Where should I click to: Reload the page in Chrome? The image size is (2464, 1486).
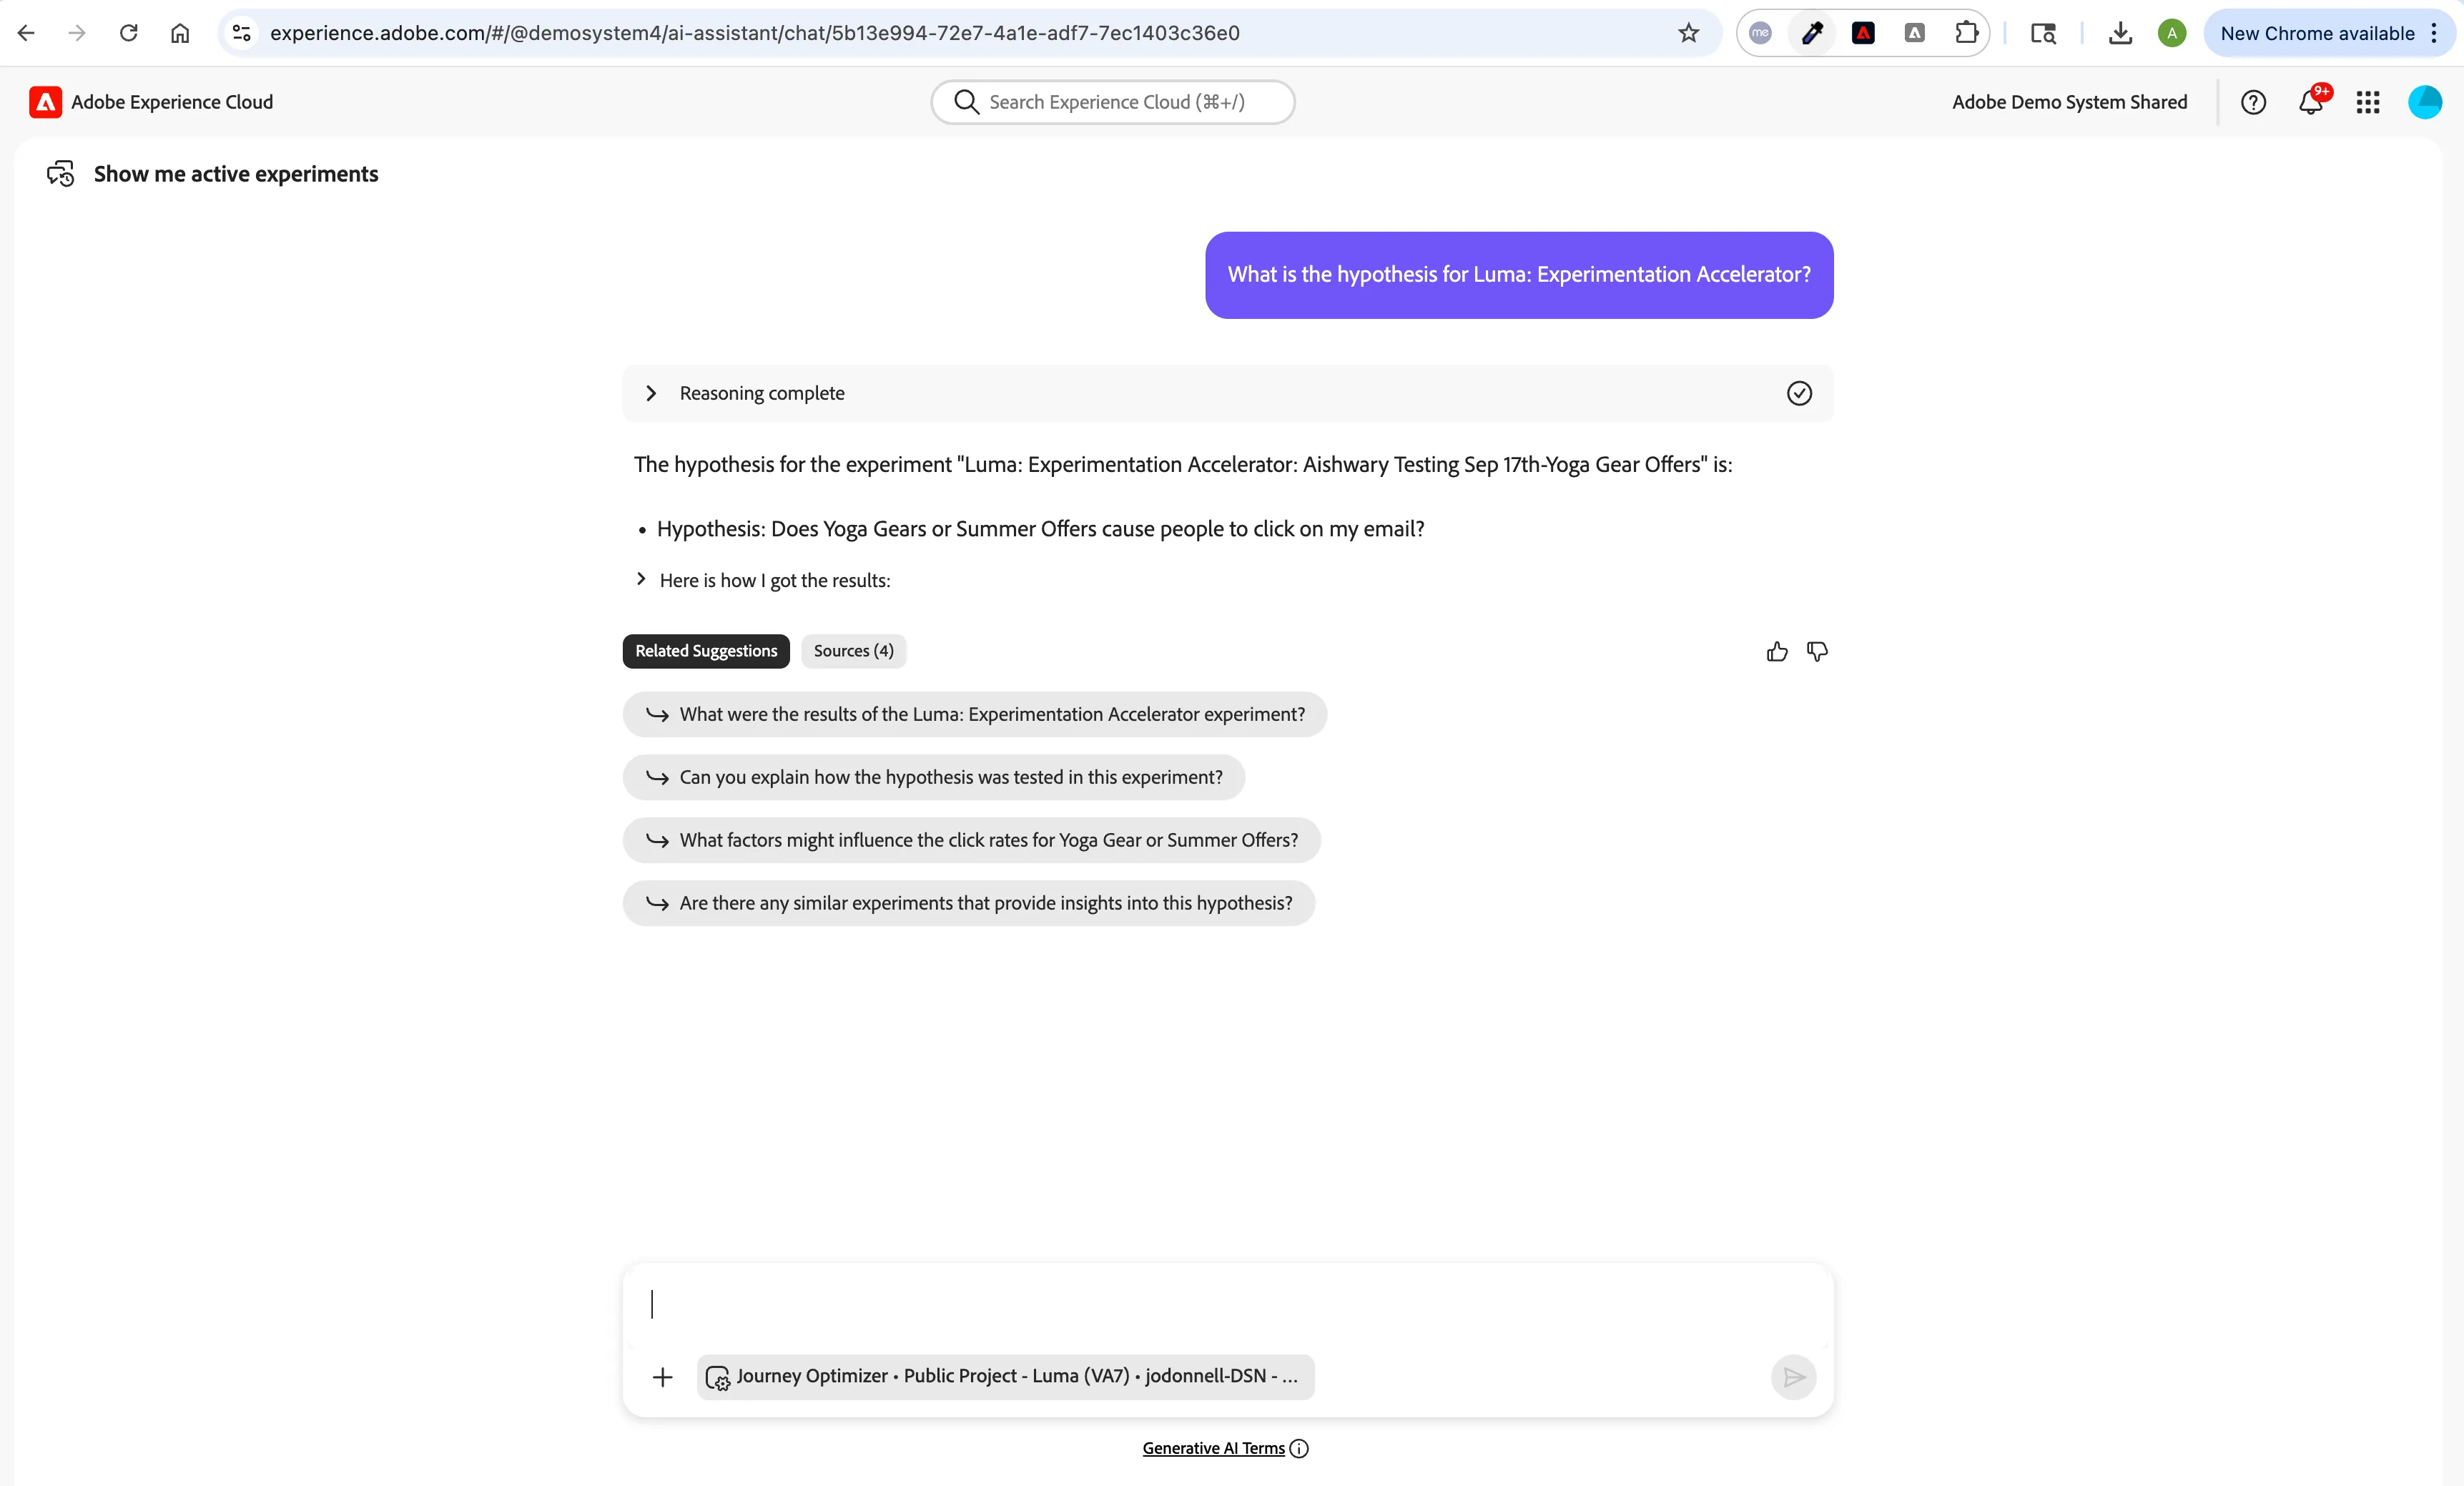click(x=128, y=33)
